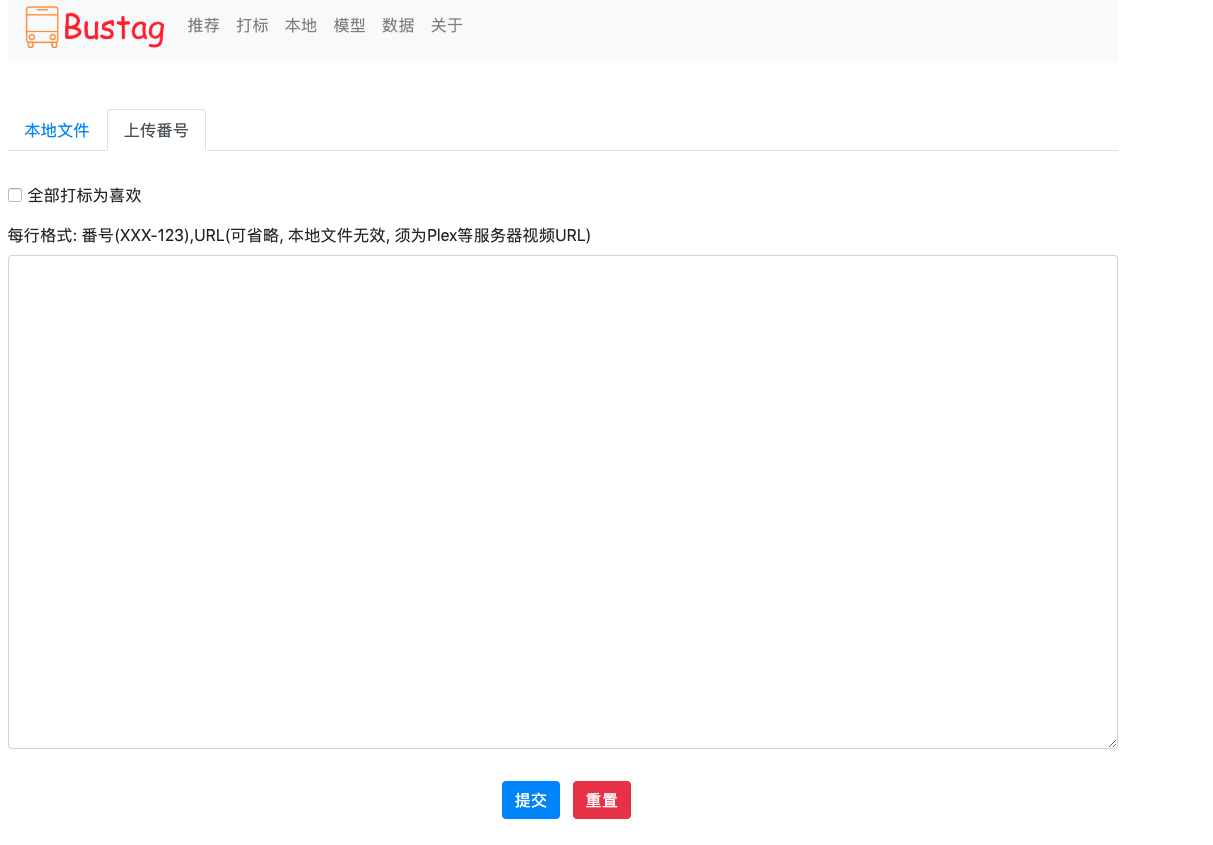Go to the 本地 navigation item
Viewport: 1213px width, 845px height.
[x=301, y=26]
